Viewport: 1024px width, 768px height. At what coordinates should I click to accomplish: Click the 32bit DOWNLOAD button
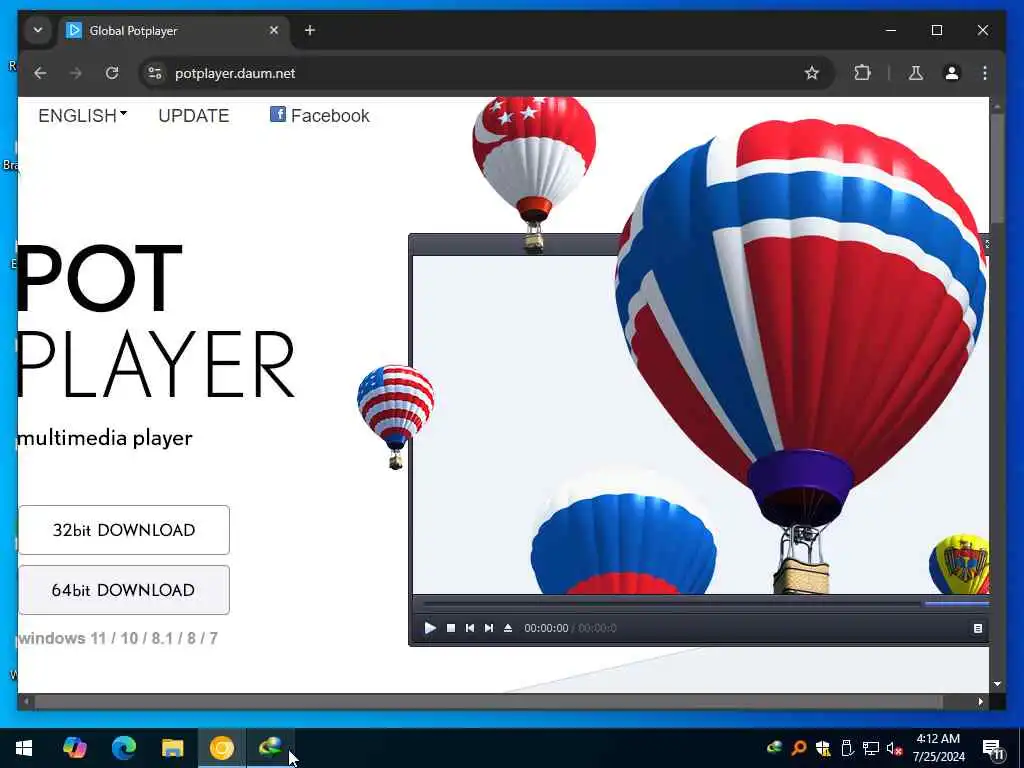point(124,530)
